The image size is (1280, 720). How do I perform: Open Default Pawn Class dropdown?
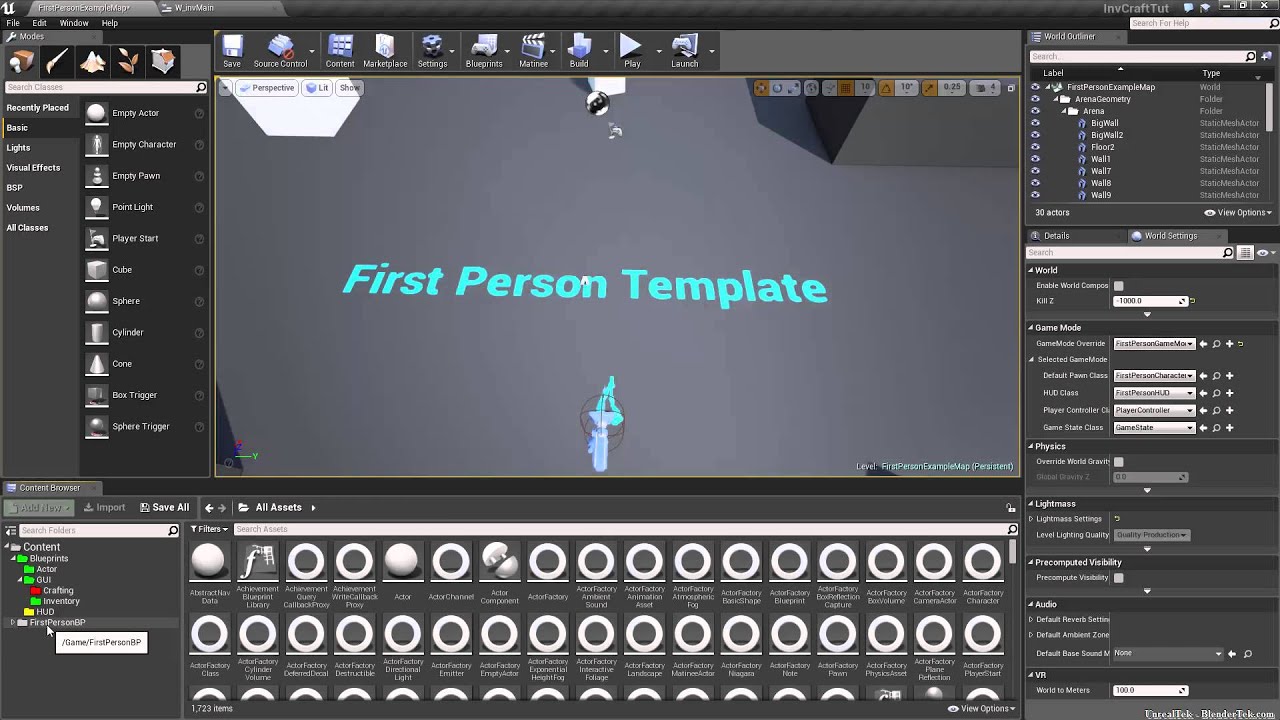click(x=1154, y=376)
